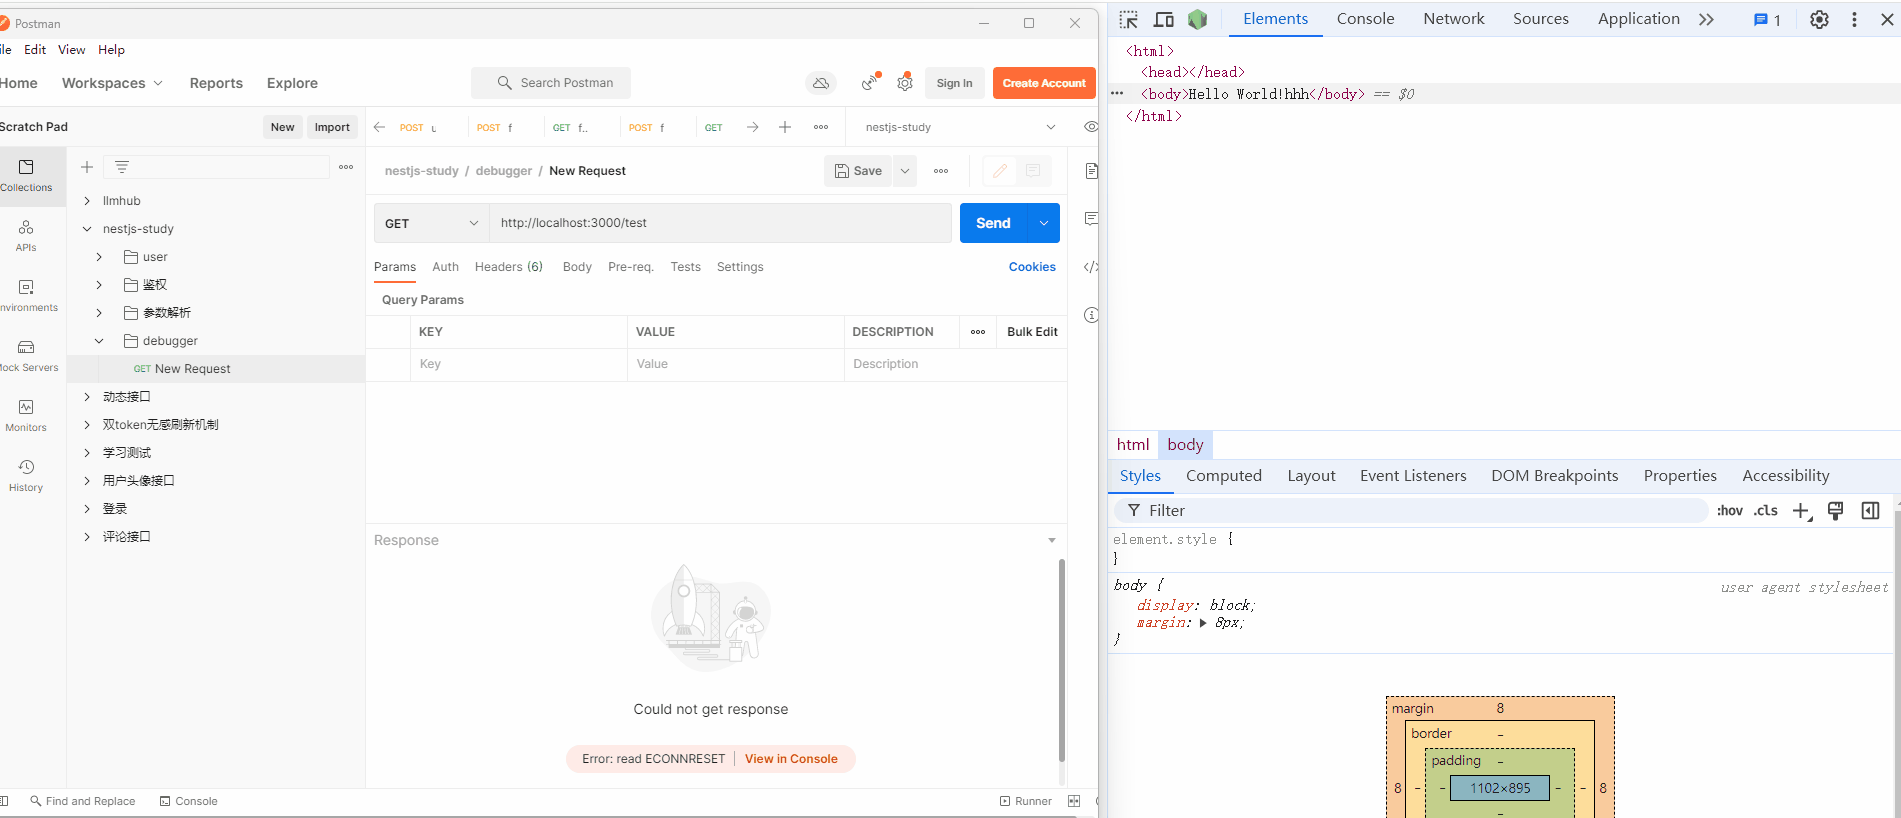Open the tab bar more options menu
This screenshot has height=818, width=1901.
coord(821,127)
